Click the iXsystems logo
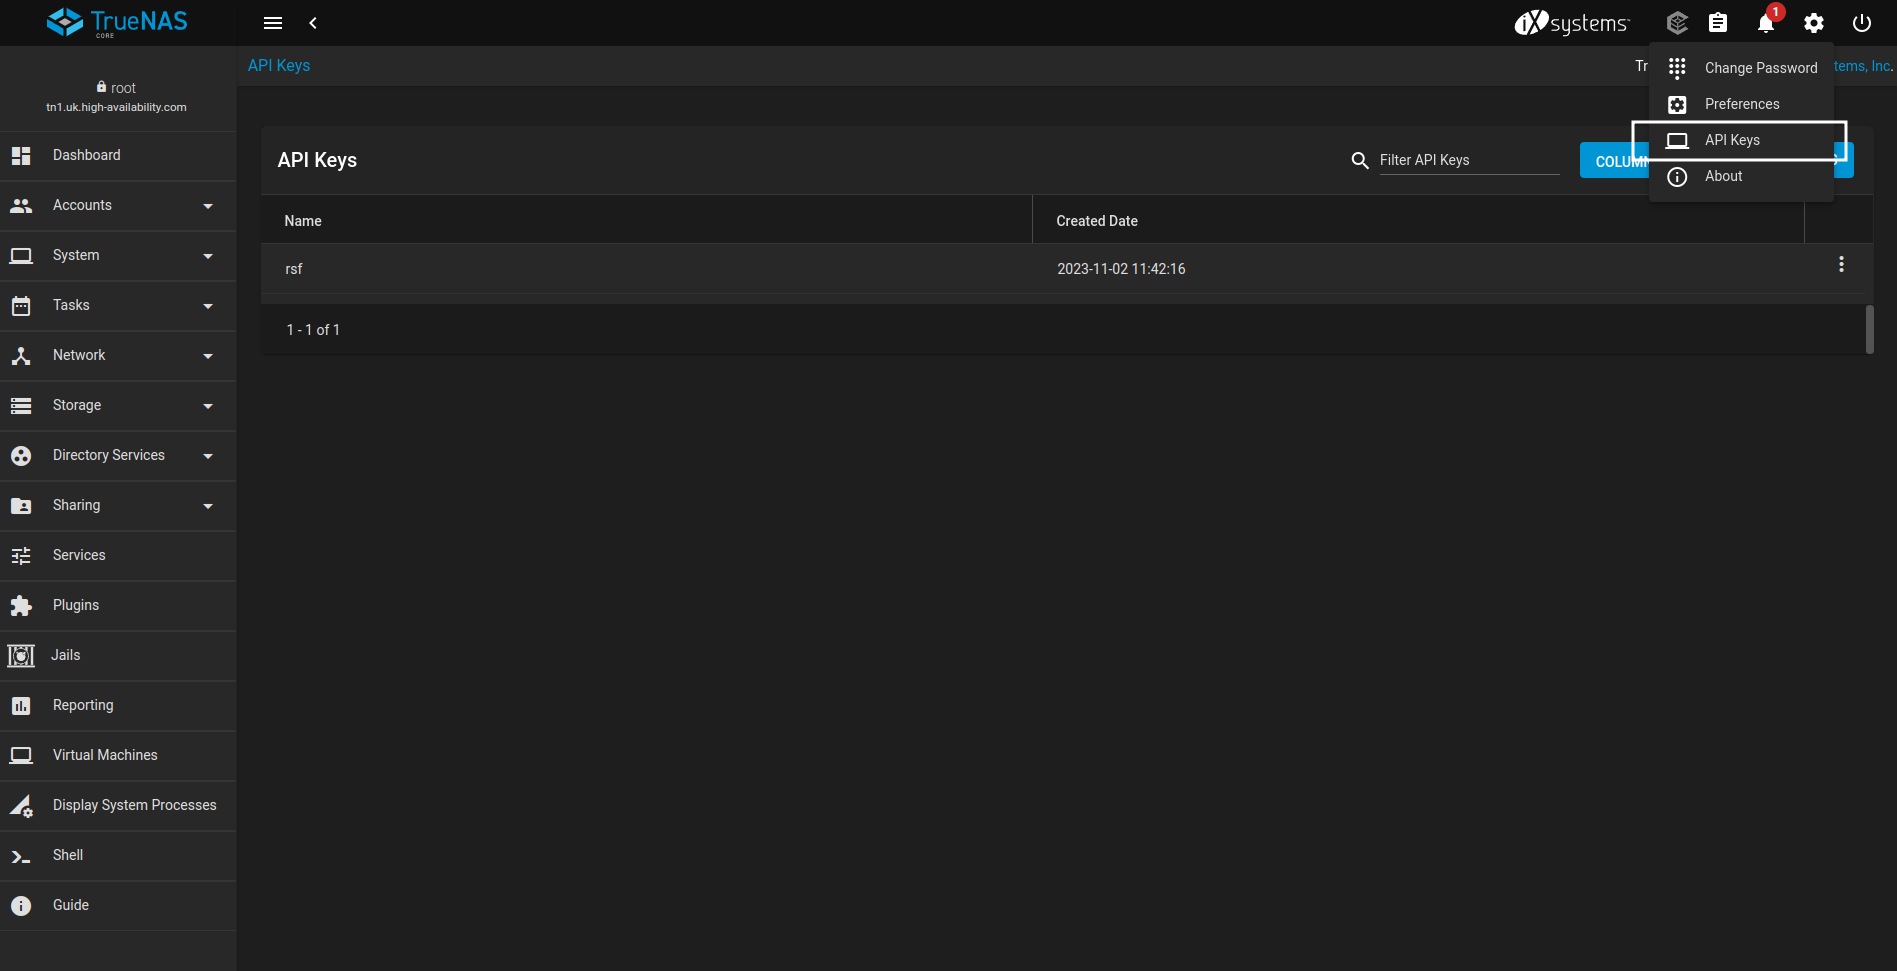Image resolution: width=1897 pixels, height=971 pixels. [1571, 23]
